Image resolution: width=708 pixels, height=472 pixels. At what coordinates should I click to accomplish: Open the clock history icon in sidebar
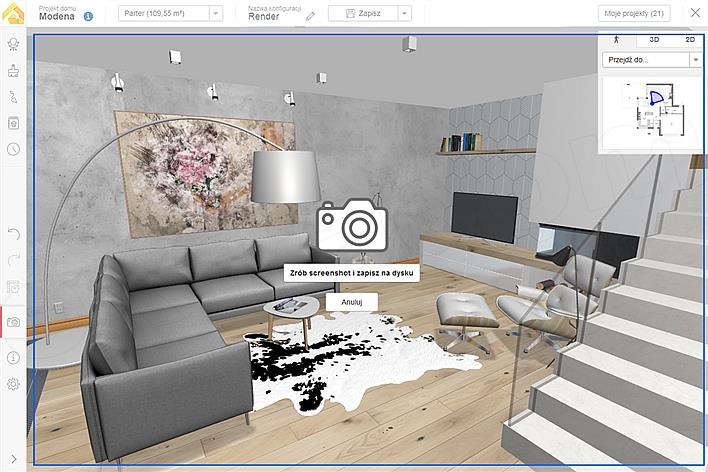(x=13, y=149)
